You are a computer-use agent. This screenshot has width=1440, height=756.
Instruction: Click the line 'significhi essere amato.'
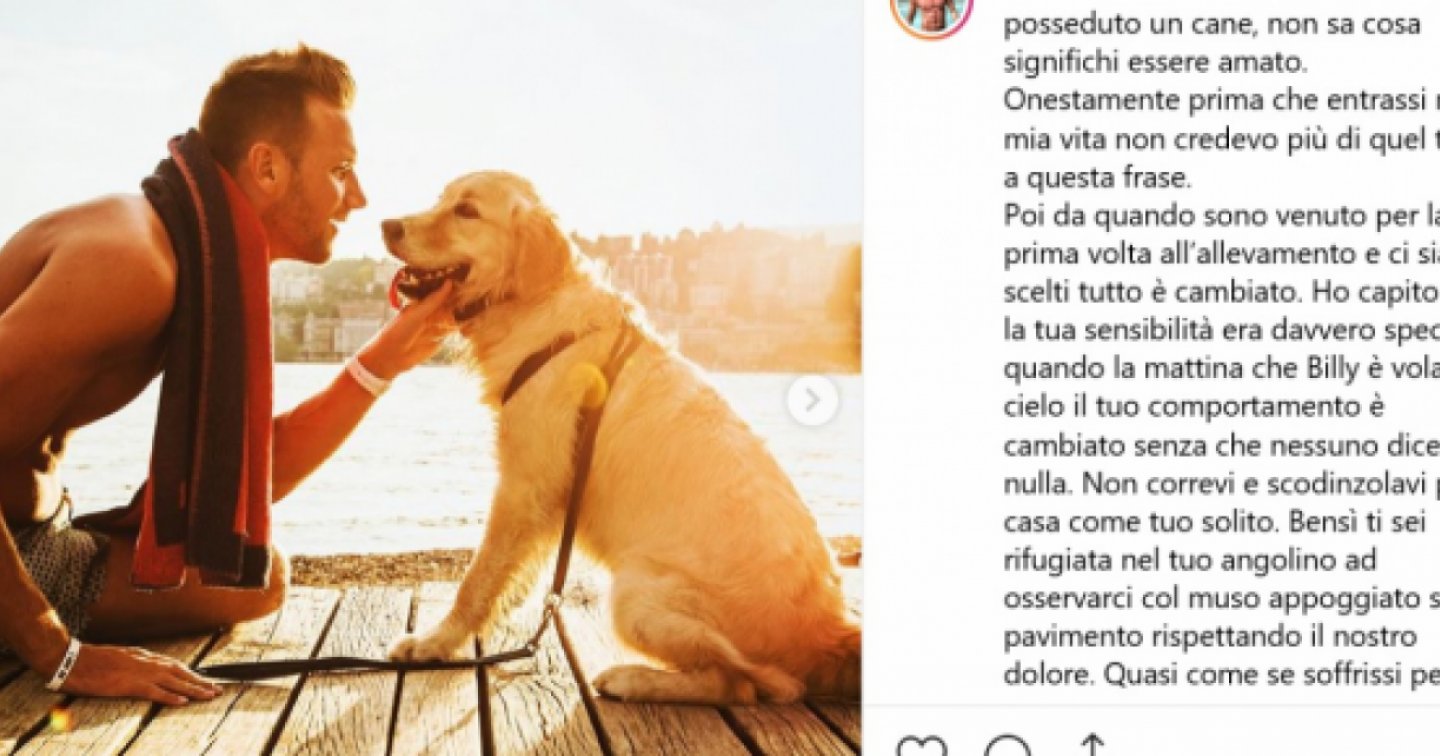coord(1155,64)
